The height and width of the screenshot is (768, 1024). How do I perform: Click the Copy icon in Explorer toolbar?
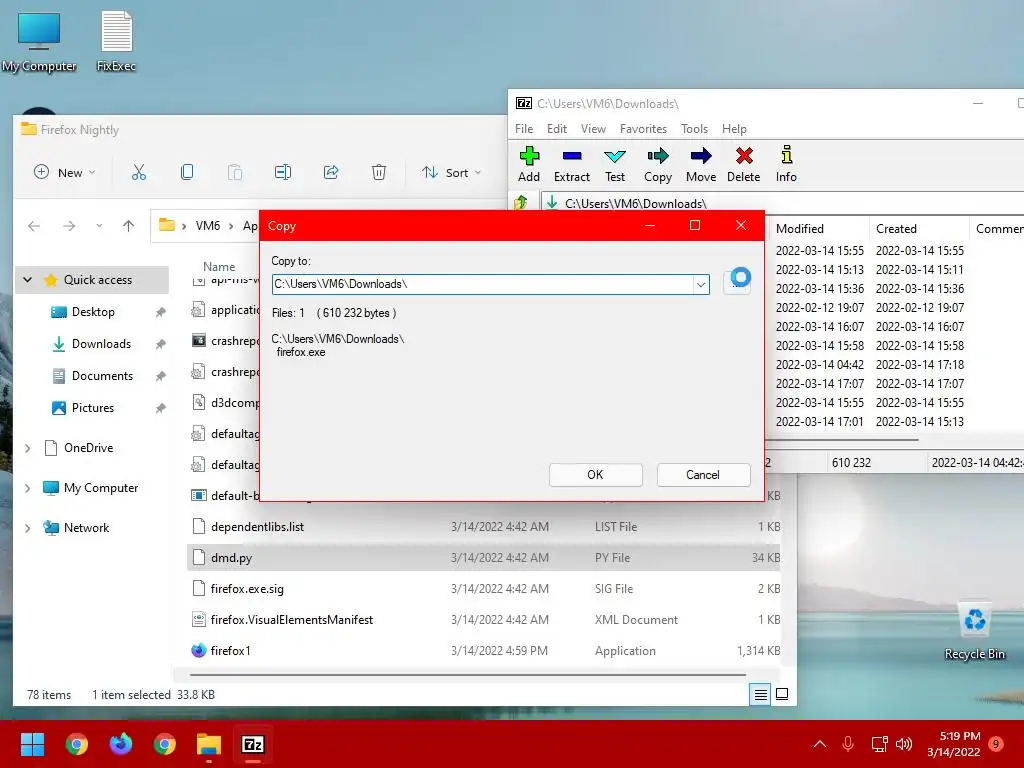pyautogui.click(x=187, y=172)
